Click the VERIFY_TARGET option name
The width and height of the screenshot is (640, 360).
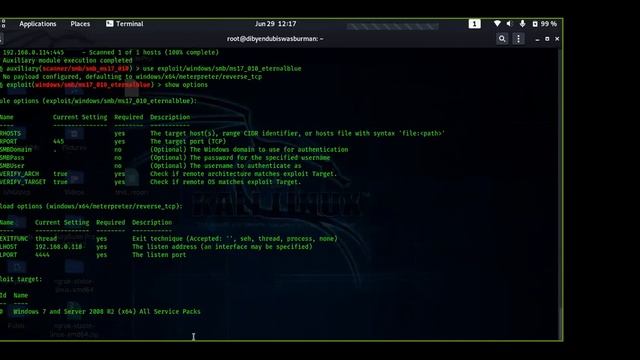pyautogui.click(x=23, y=182)
